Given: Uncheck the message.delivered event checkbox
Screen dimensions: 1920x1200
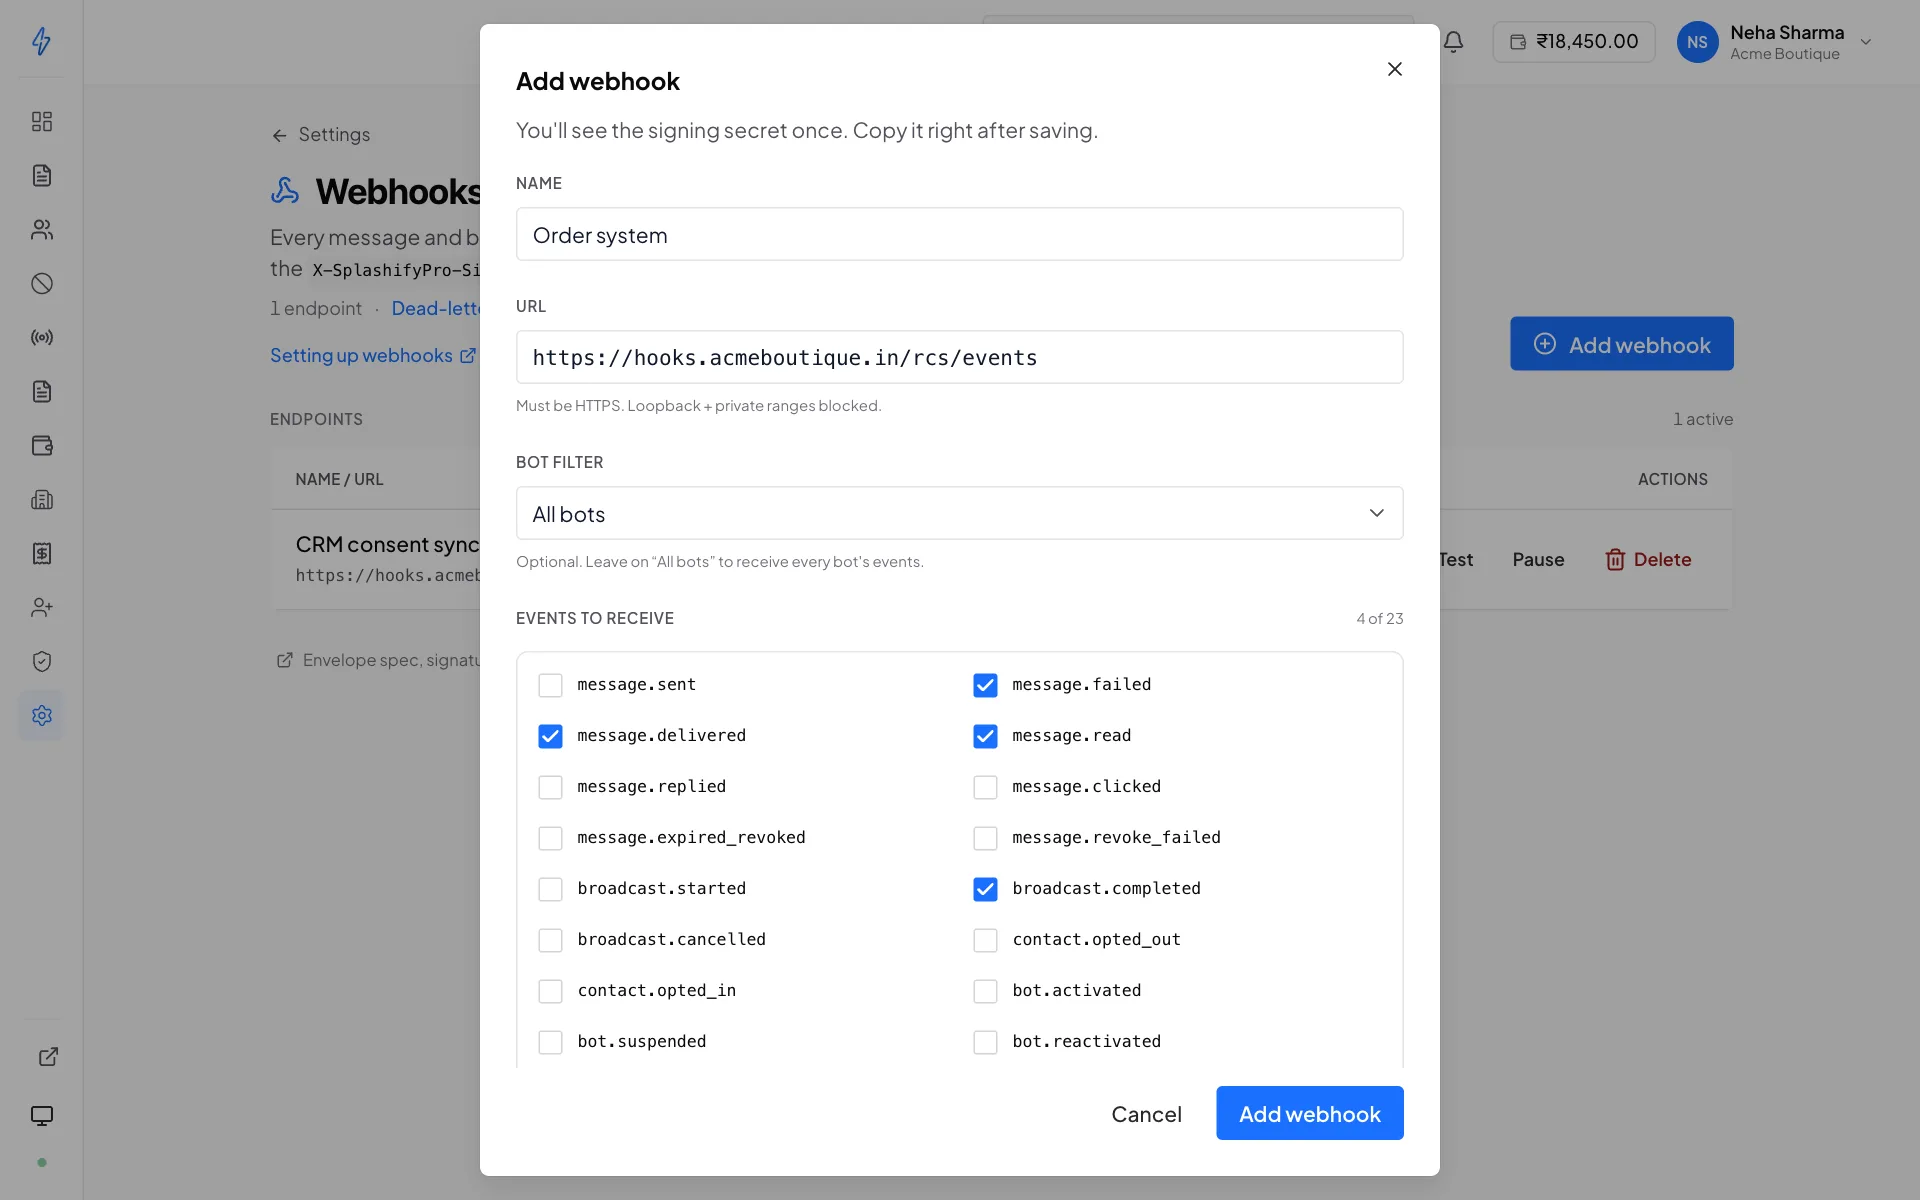Looking at the screenshot, I should (550, 736).
